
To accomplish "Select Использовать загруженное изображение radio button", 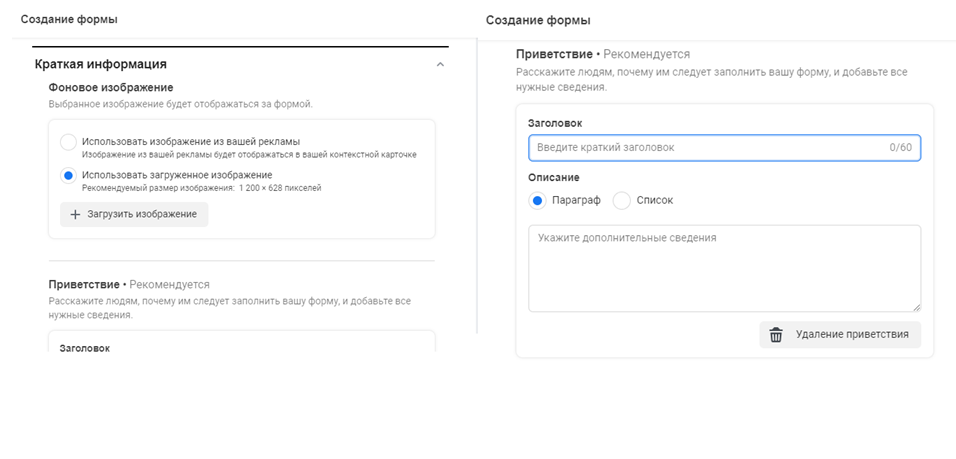I will 68,176.
